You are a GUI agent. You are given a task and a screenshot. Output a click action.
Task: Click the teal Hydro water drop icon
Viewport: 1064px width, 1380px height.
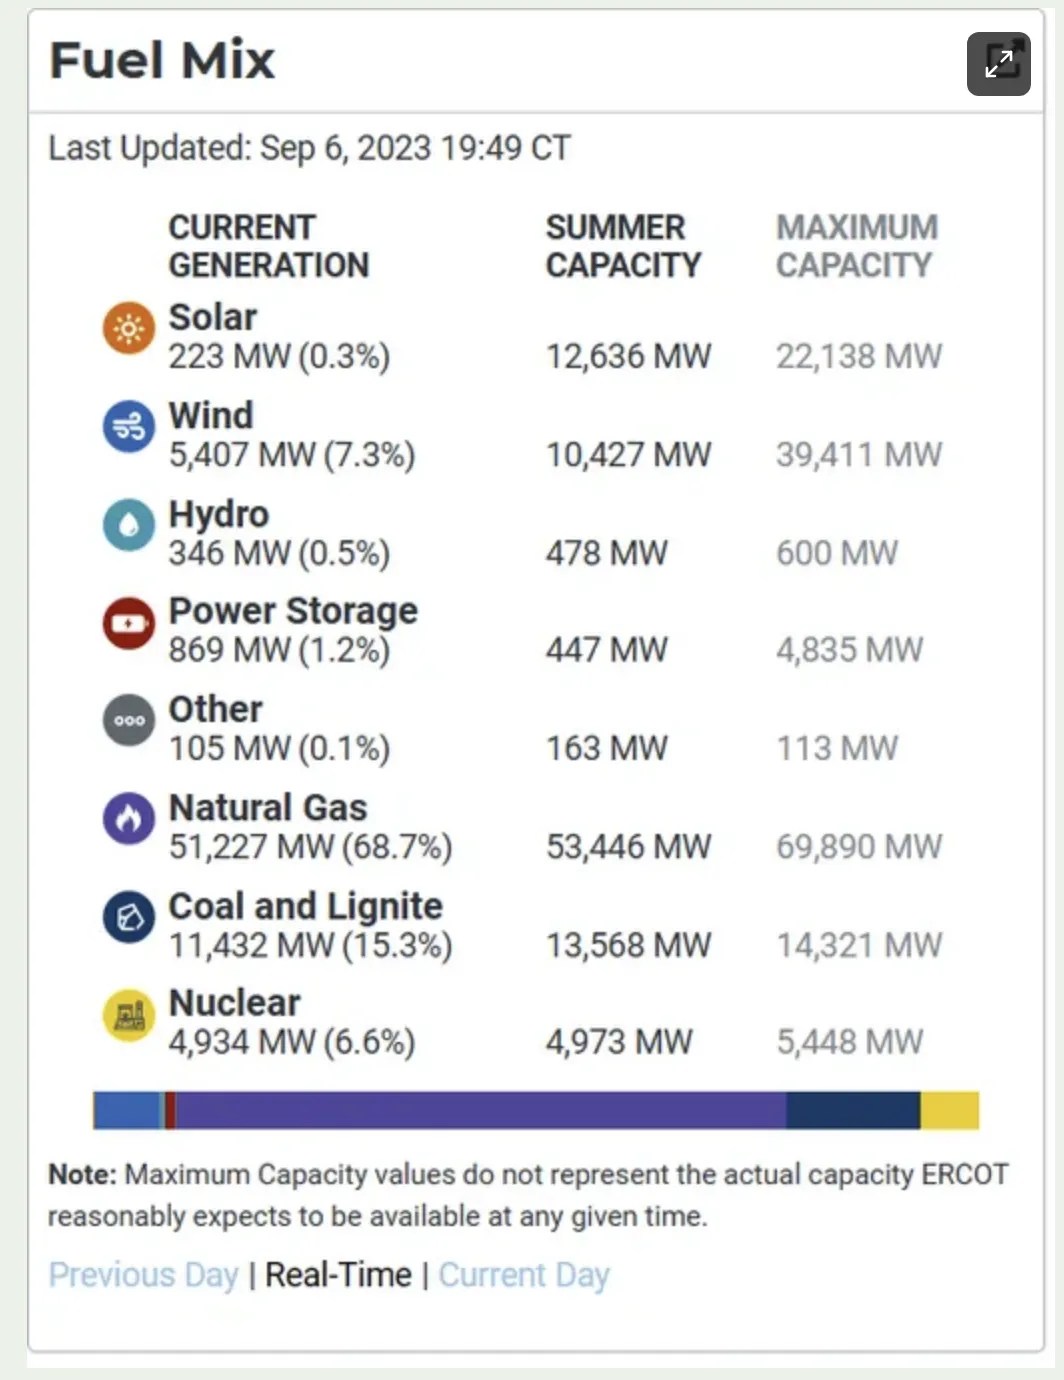click(x=129, y=525)
